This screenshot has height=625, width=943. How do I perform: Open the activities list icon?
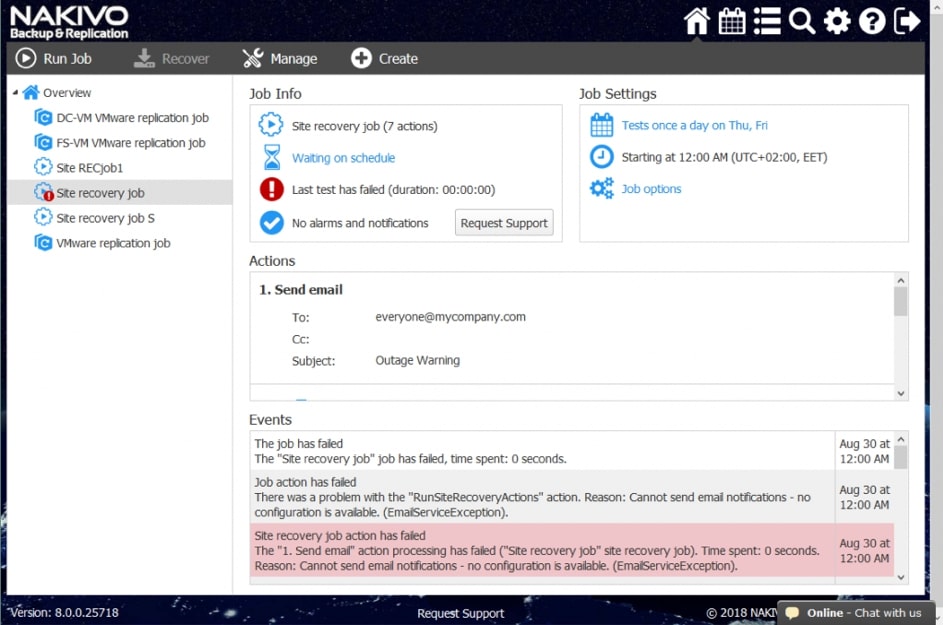point(767,21)
